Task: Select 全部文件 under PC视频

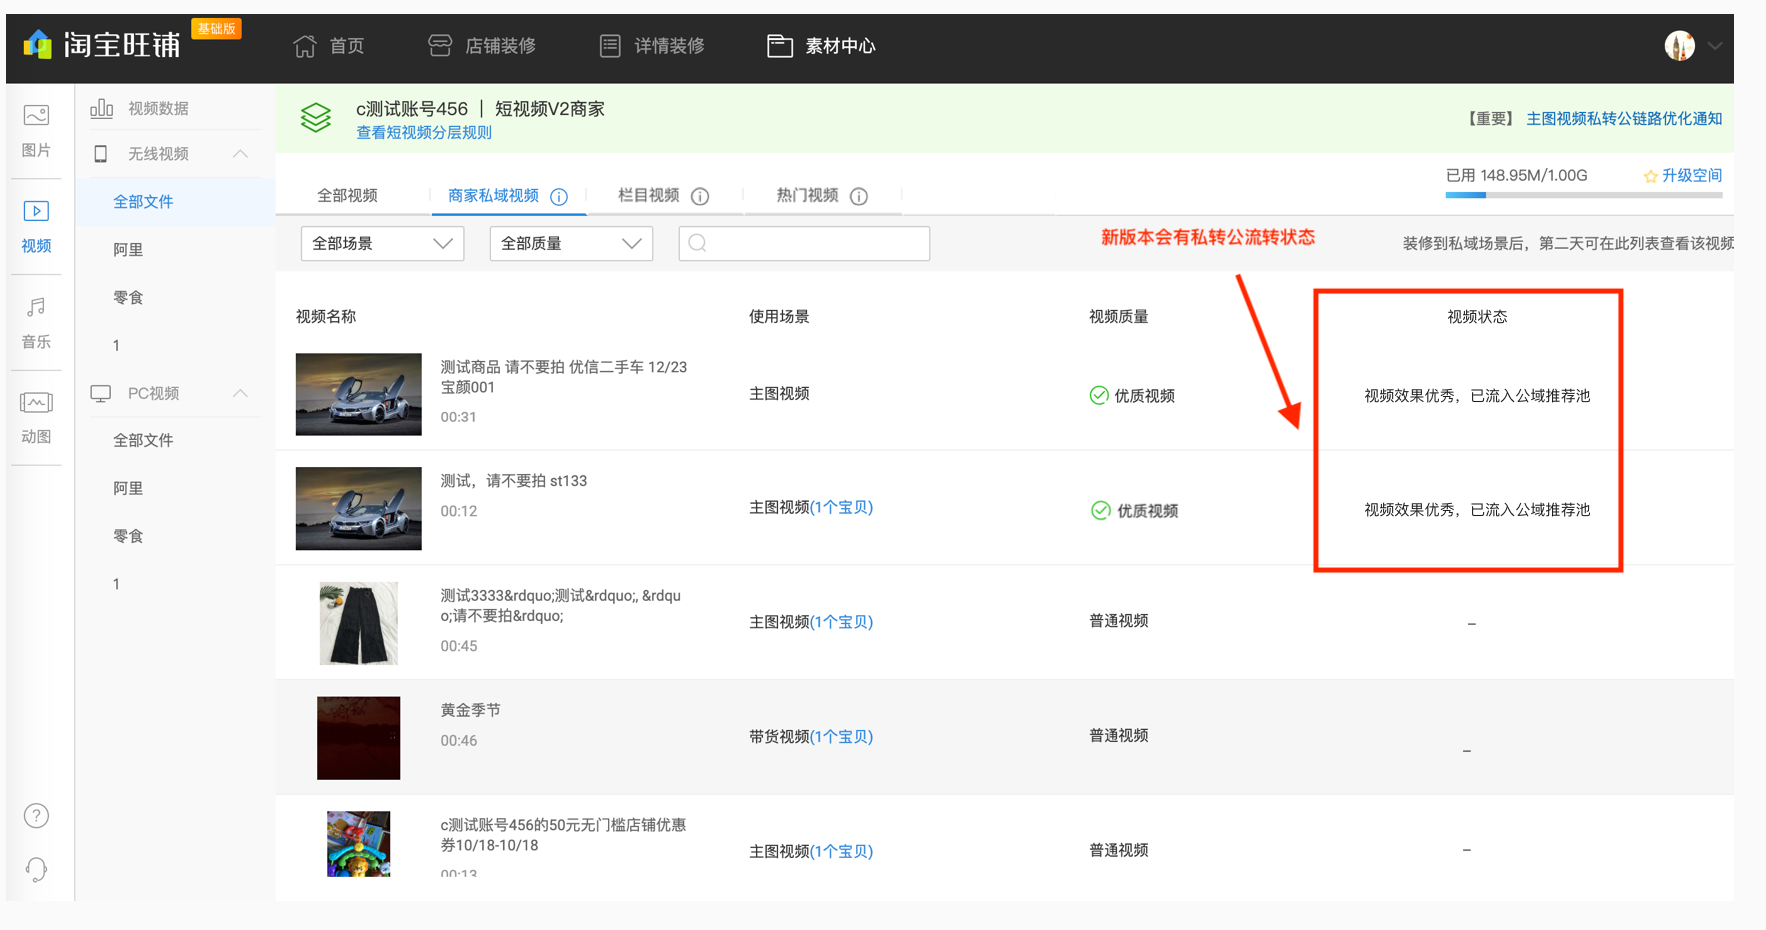Action: pos(143,440)
